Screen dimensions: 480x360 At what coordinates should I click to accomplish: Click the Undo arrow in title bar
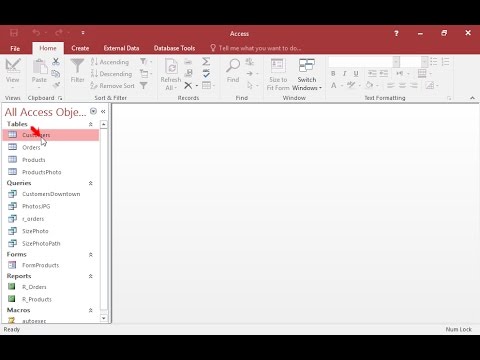36,32
